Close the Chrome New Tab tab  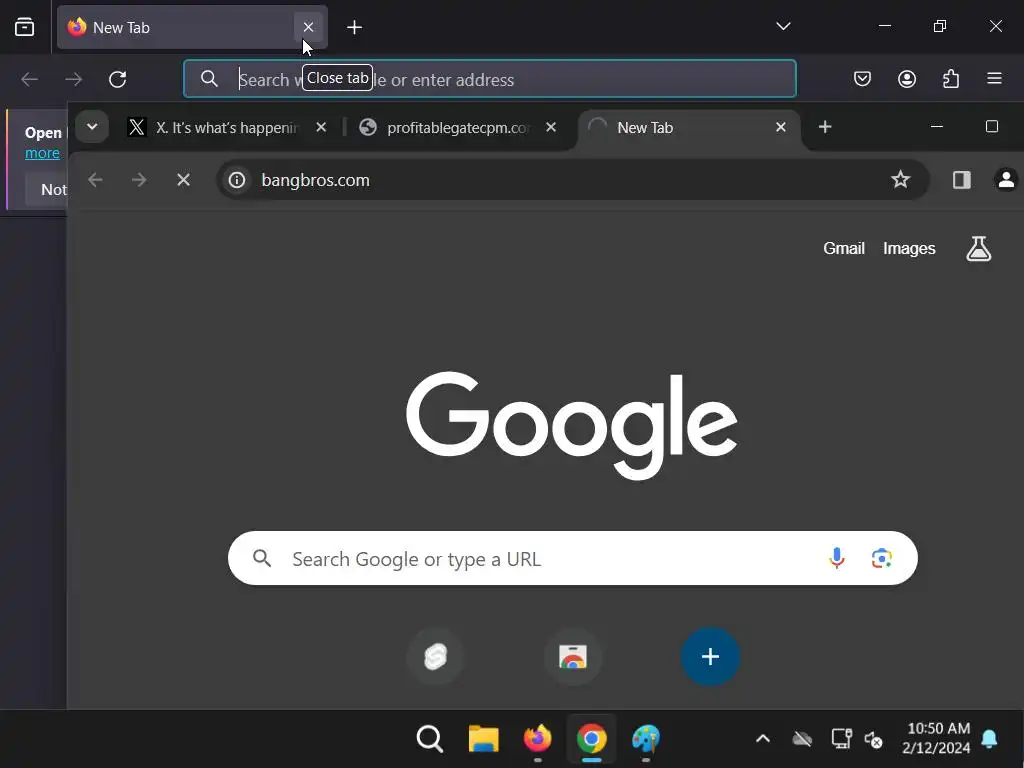(x=780, y=127)
